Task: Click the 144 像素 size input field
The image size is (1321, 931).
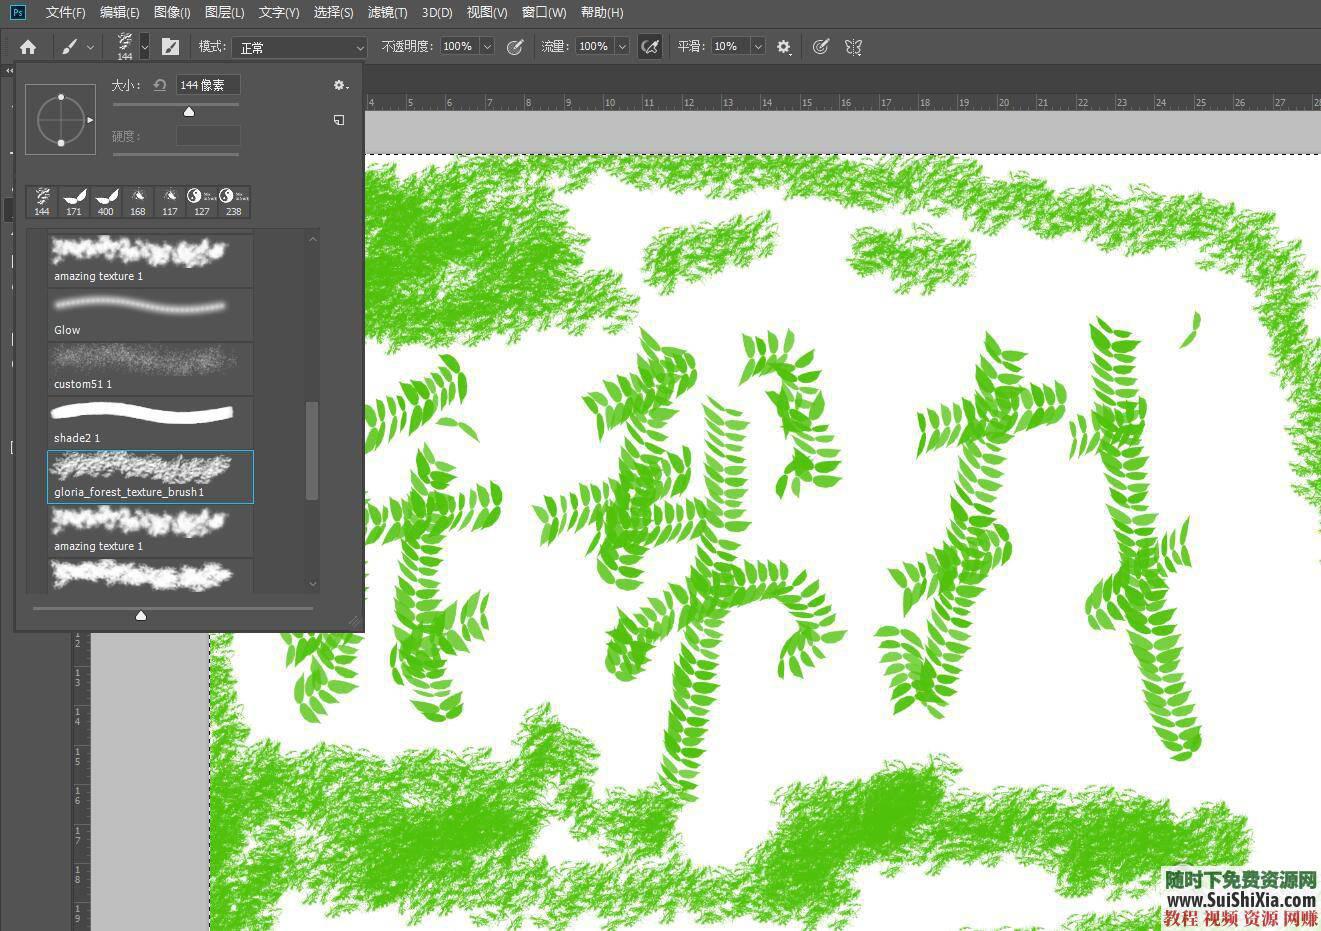Action: click(208, 86)
